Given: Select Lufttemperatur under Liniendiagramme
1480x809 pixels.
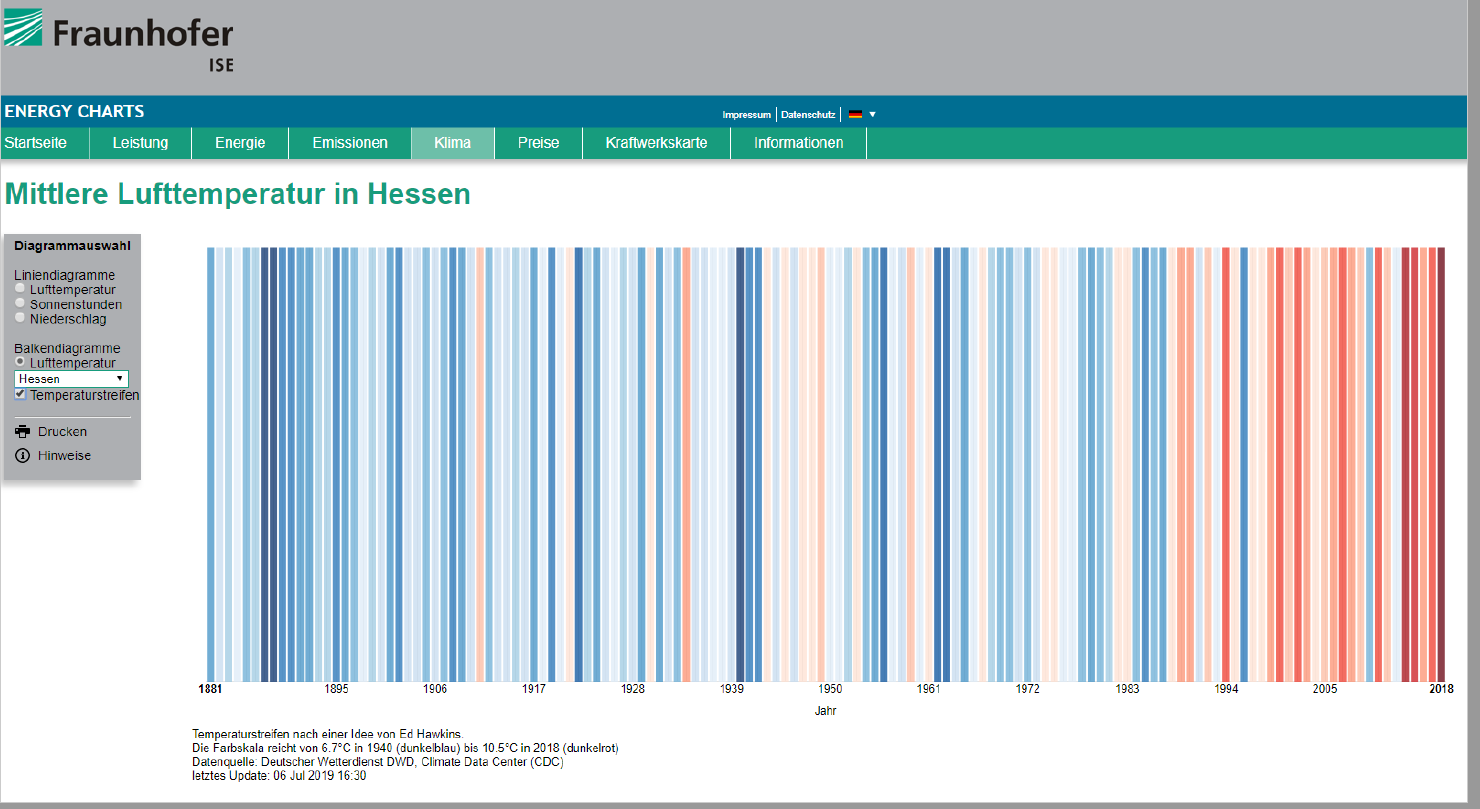Looking at the screenshot, I should [21, 290].
